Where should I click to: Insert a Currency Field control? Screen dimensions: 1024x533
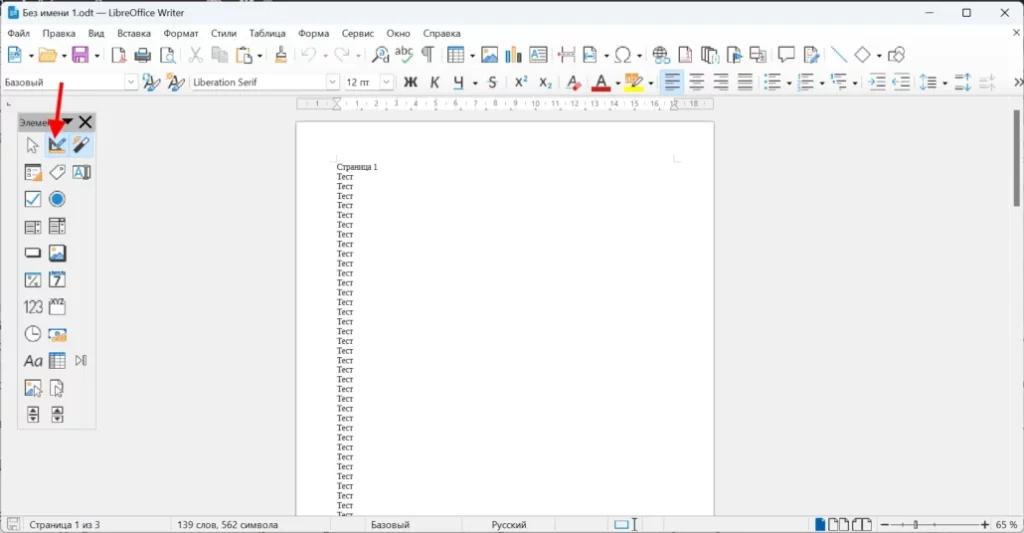[x=57, y=334]
